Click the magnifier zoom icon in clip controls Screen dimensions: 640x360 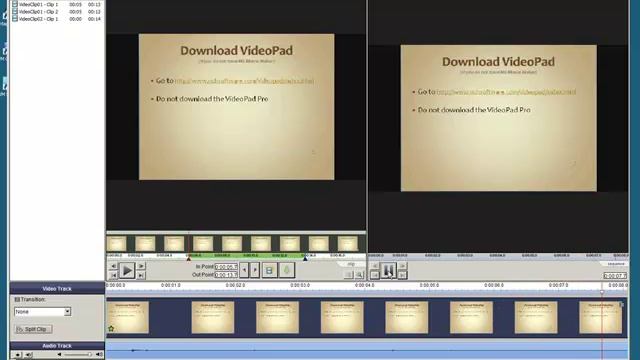360,275
